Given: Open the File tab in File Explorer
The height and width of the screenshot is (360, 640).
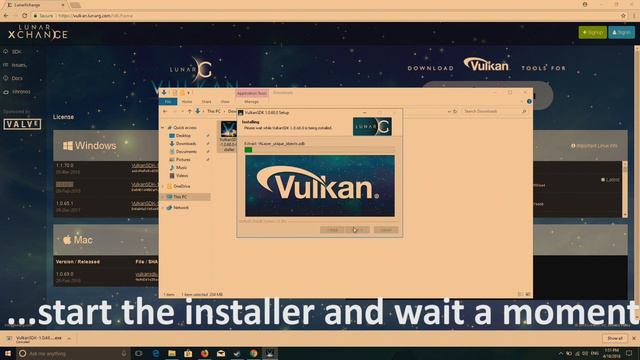Looking at the screenshot, I should click(x=168, y=102).
